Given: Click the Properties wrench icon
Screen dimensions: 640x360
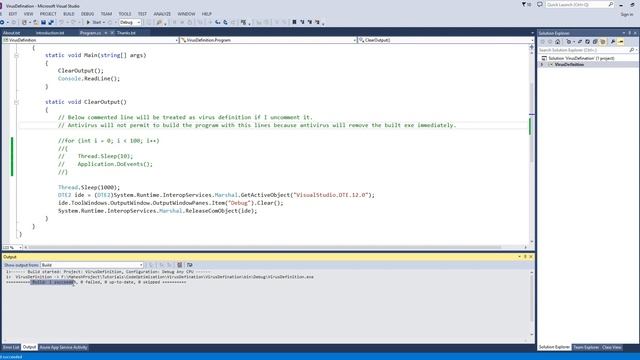Looking at the screenshot, I should [613, 42].
